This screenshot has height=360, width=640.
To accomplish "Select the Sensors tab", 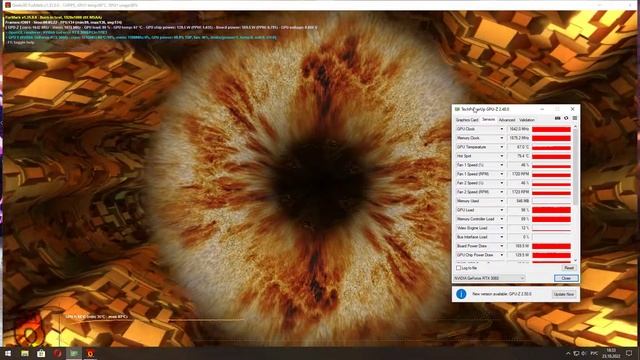I will coord(488,120).
